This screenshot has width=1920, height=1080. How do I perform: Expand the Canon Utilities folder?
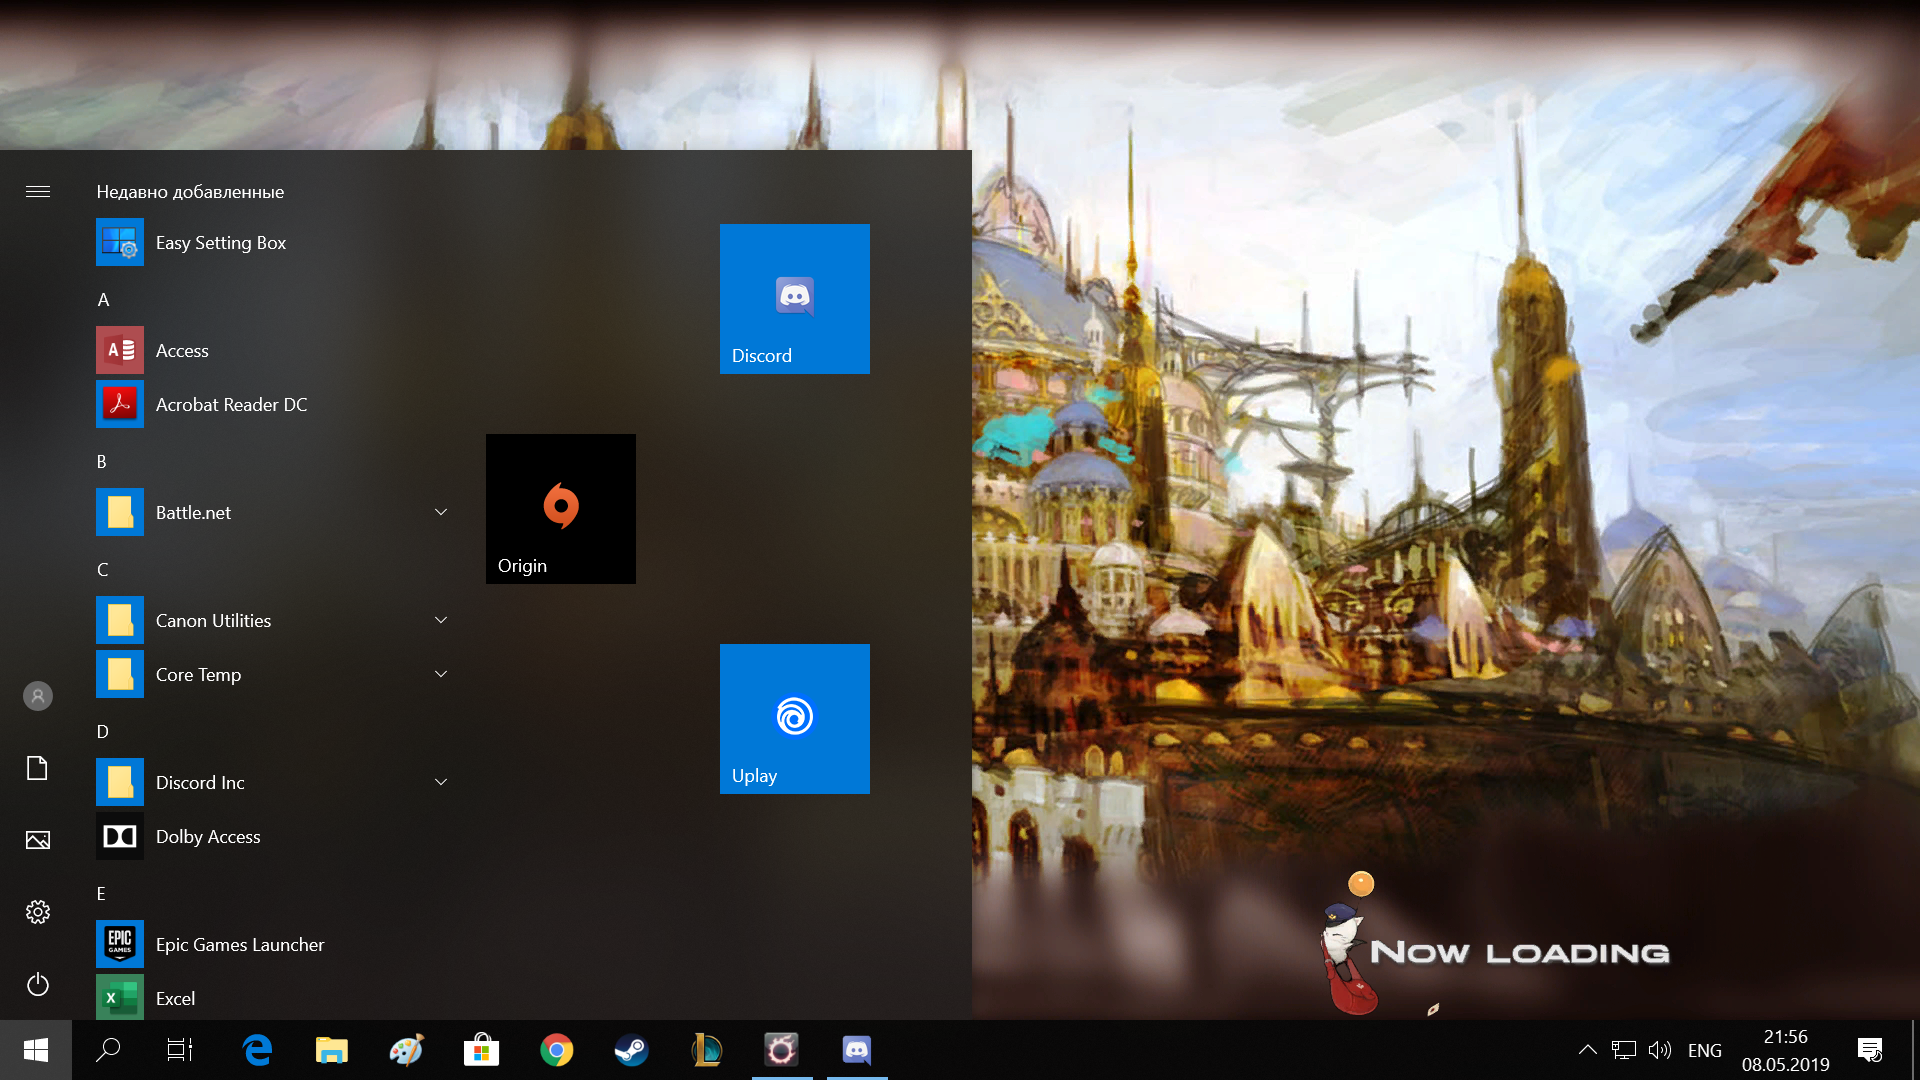click(x=441, y=620)
